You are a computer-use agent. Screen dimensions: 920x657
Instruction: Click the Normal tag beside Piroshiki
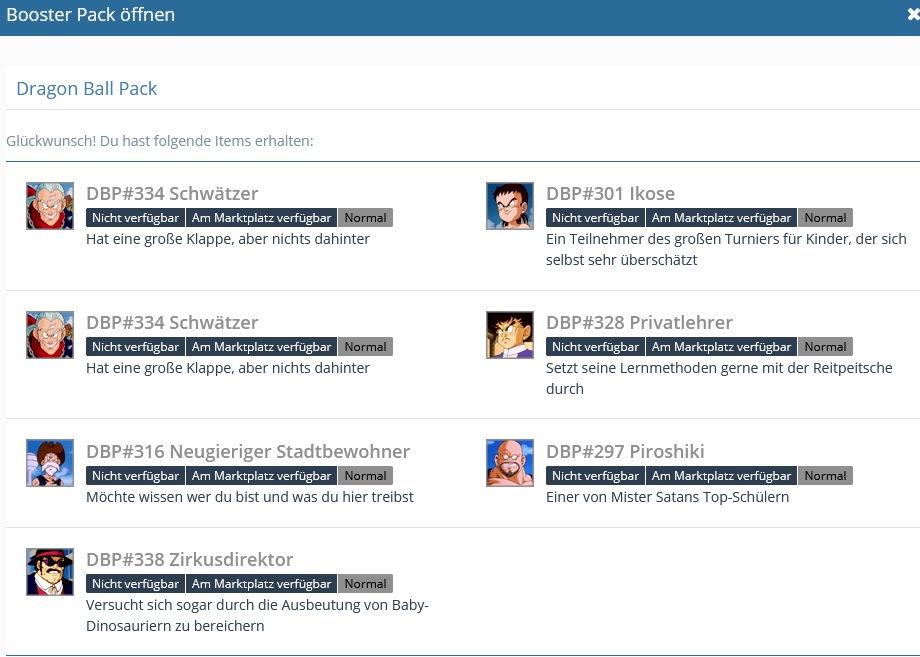(825, 476)
